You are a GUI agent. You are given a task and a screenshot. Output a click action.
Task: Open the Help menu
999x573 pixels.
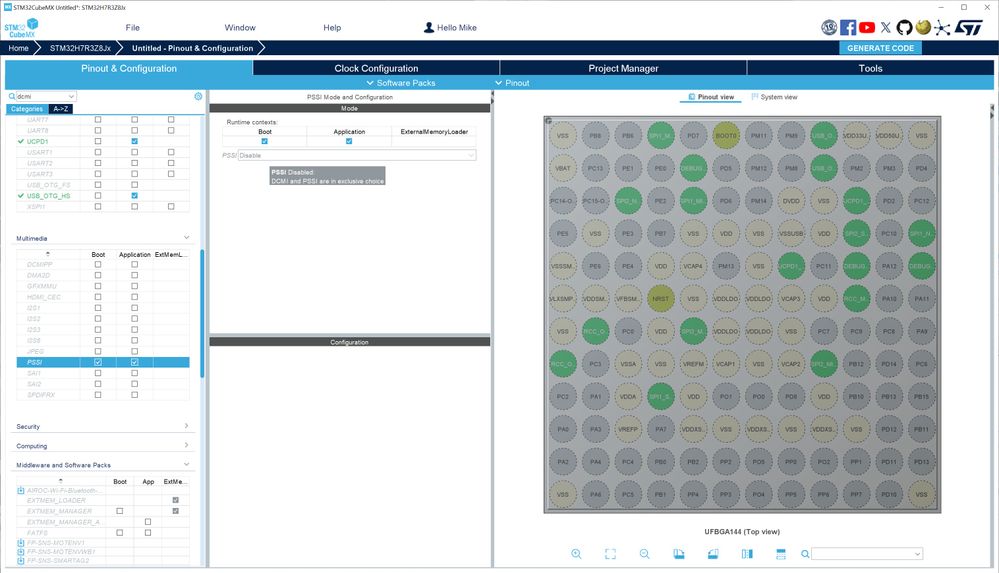(x=332, y=27)
